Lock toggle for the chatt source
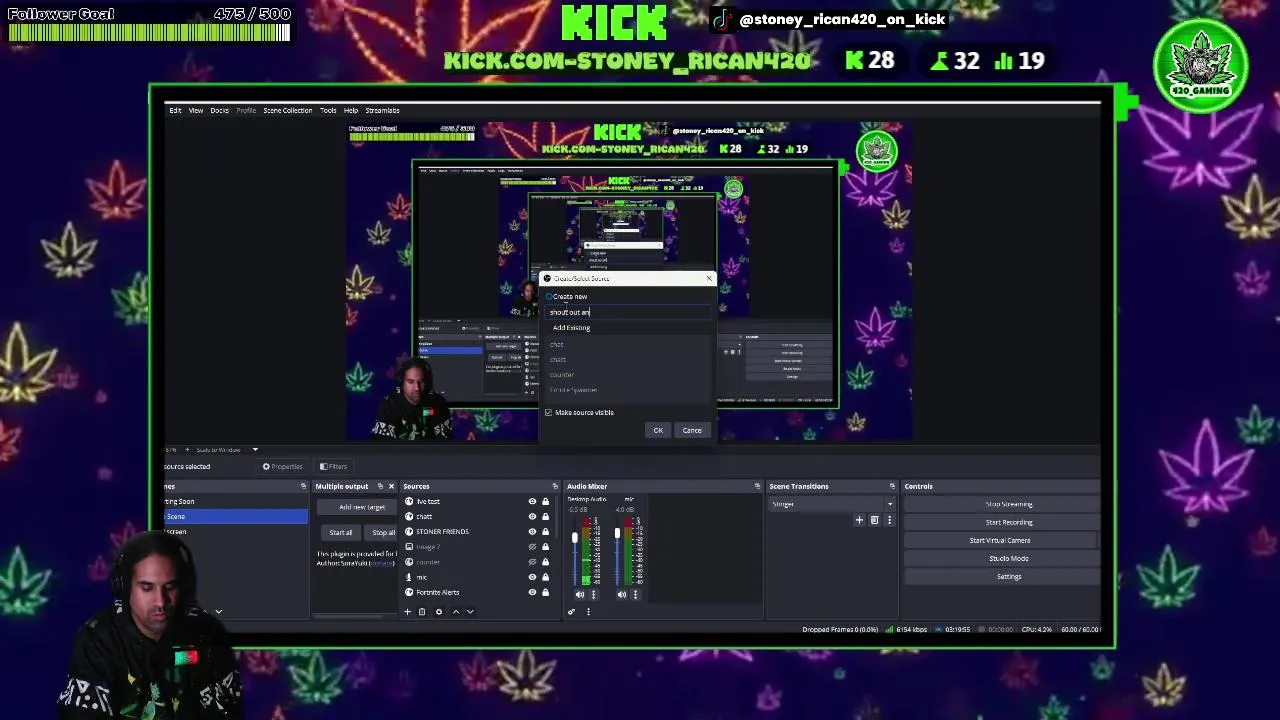 [545, 516]
